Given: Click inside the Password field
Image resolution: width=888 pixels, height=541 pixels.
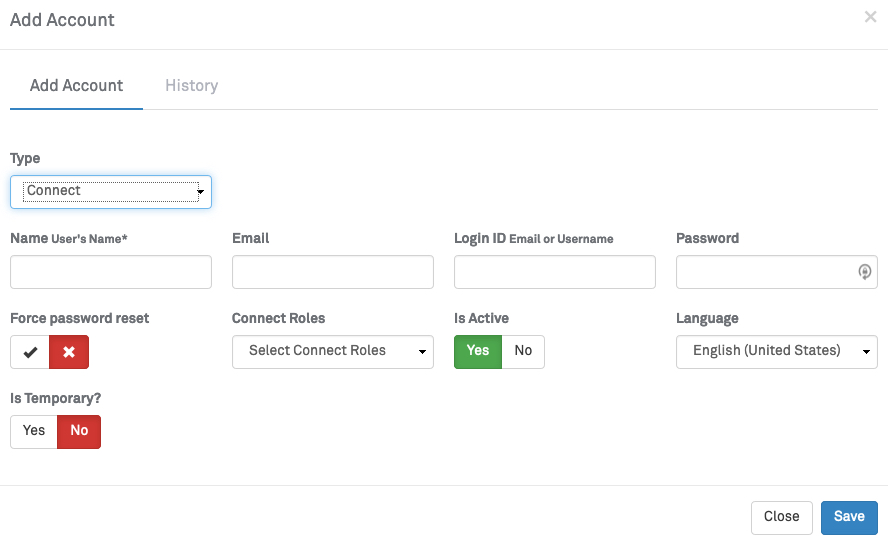Looking at the screenshot, I should tap(765, 272).
